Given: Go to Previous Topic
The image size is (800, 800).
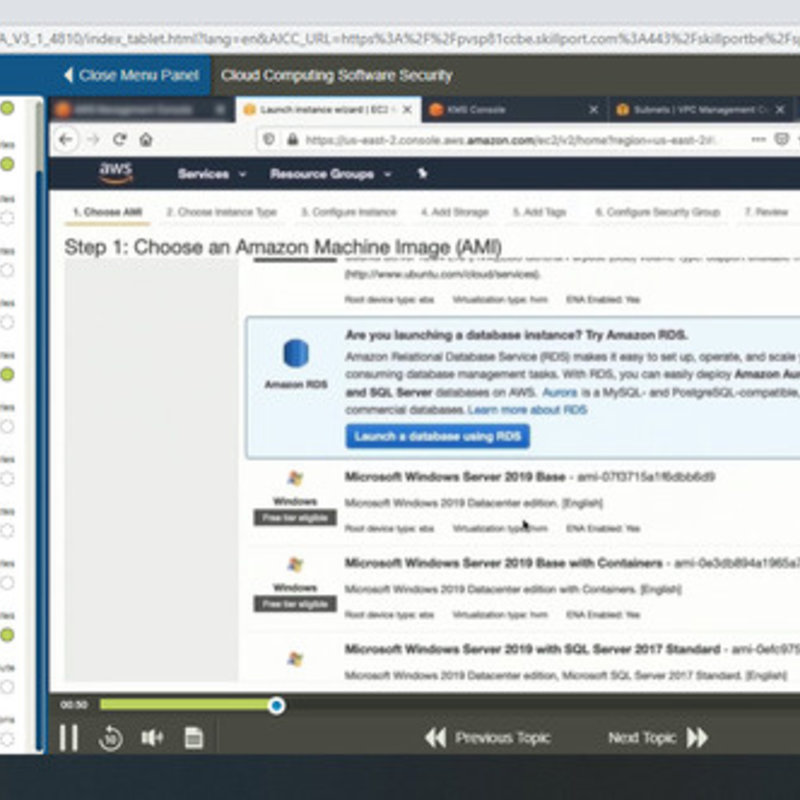Looking at the screenshot, I should click(487, 737).
